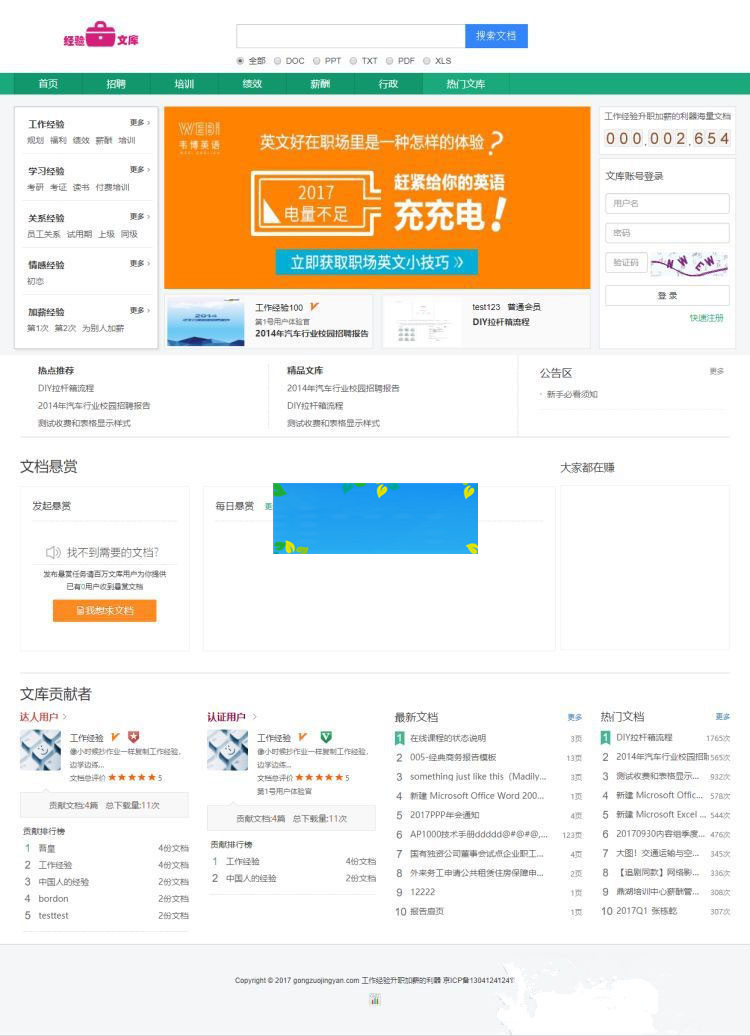
Task: Click the speaker icon beside 找不到需要的文档
Action: 54,552
